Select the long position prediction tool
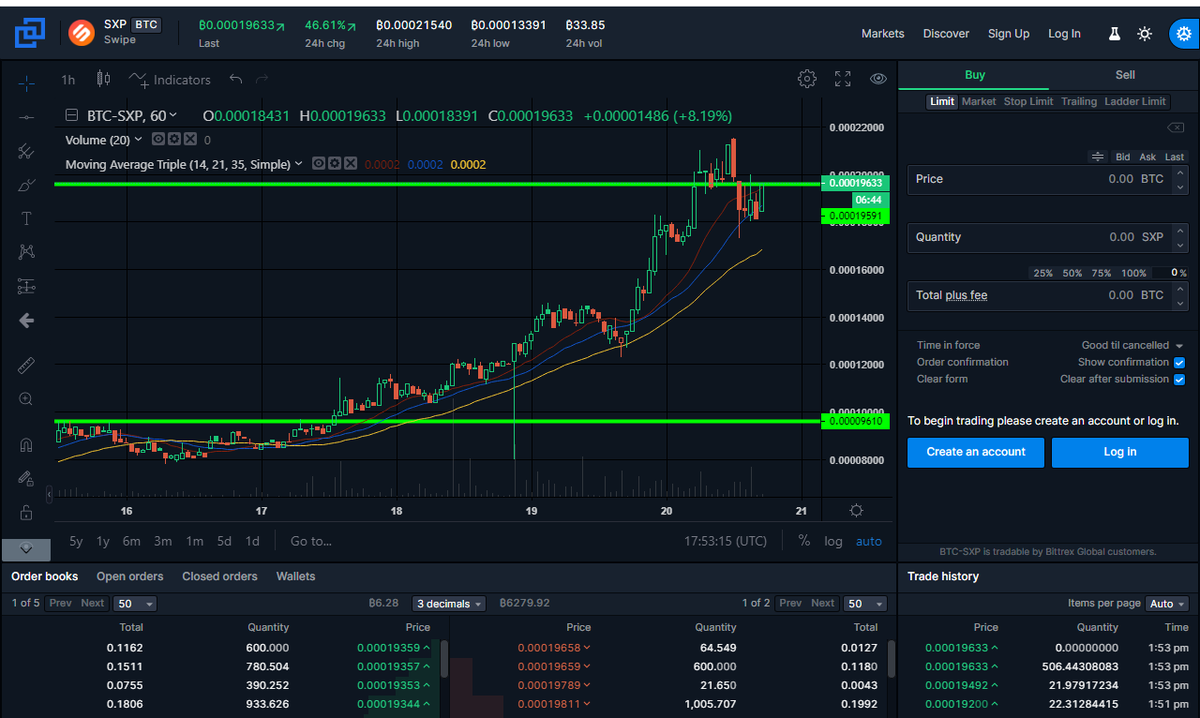The height and width of the screenshot is (718, 1200). 27,286
